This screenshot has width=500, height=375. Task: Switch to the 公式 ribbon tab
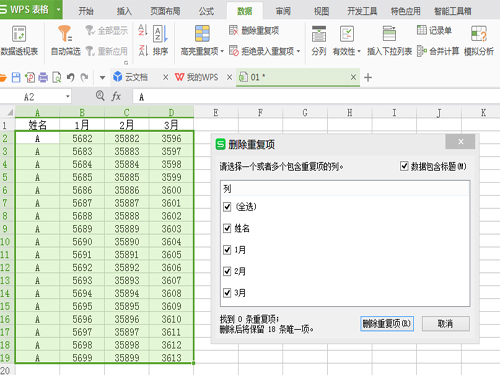(206, 11)
